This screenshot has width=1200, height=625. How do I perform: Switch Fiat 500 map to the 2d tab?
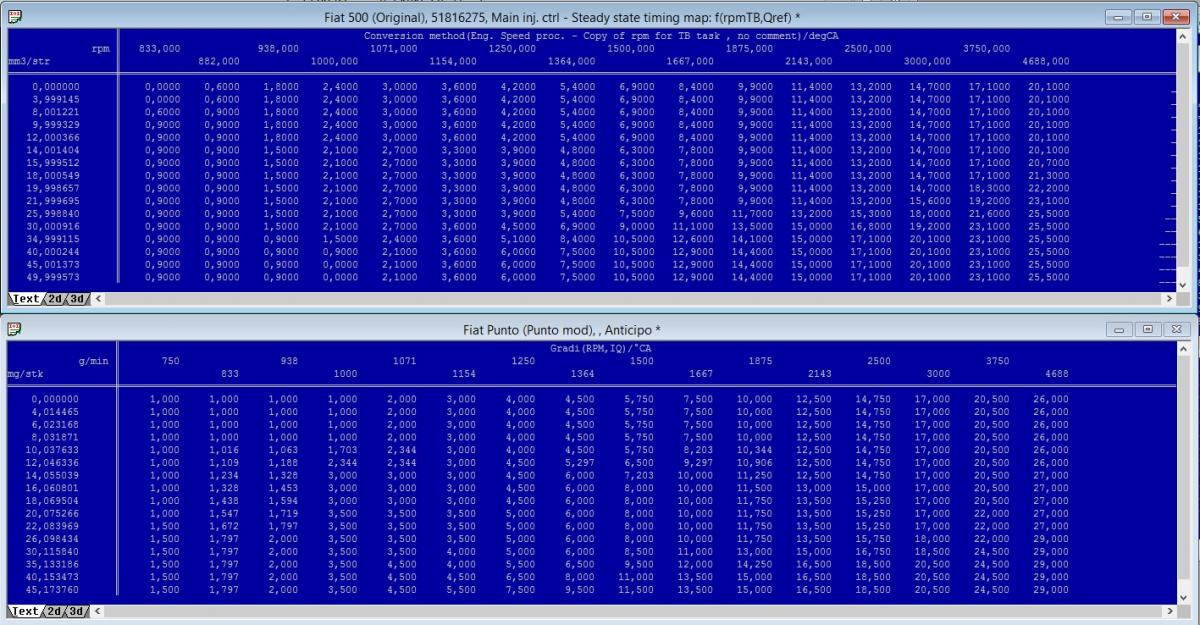pos(55,298)
